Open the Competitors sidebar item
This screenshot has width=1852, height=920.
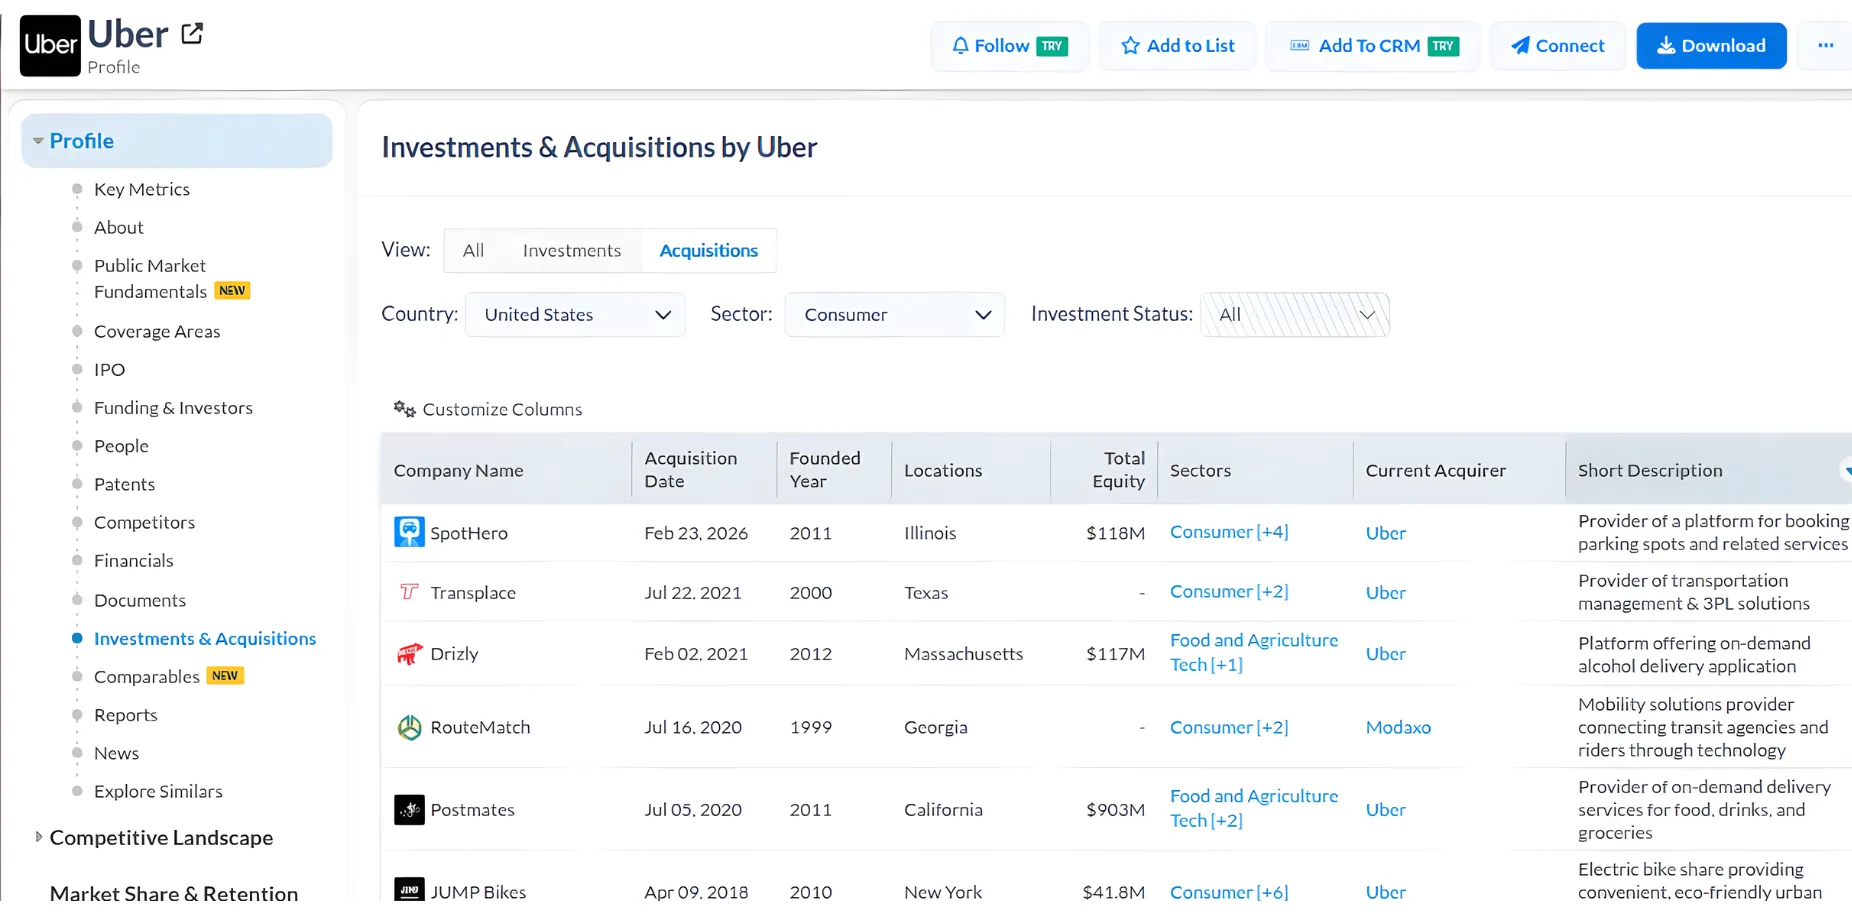click(x=144, y=522)
